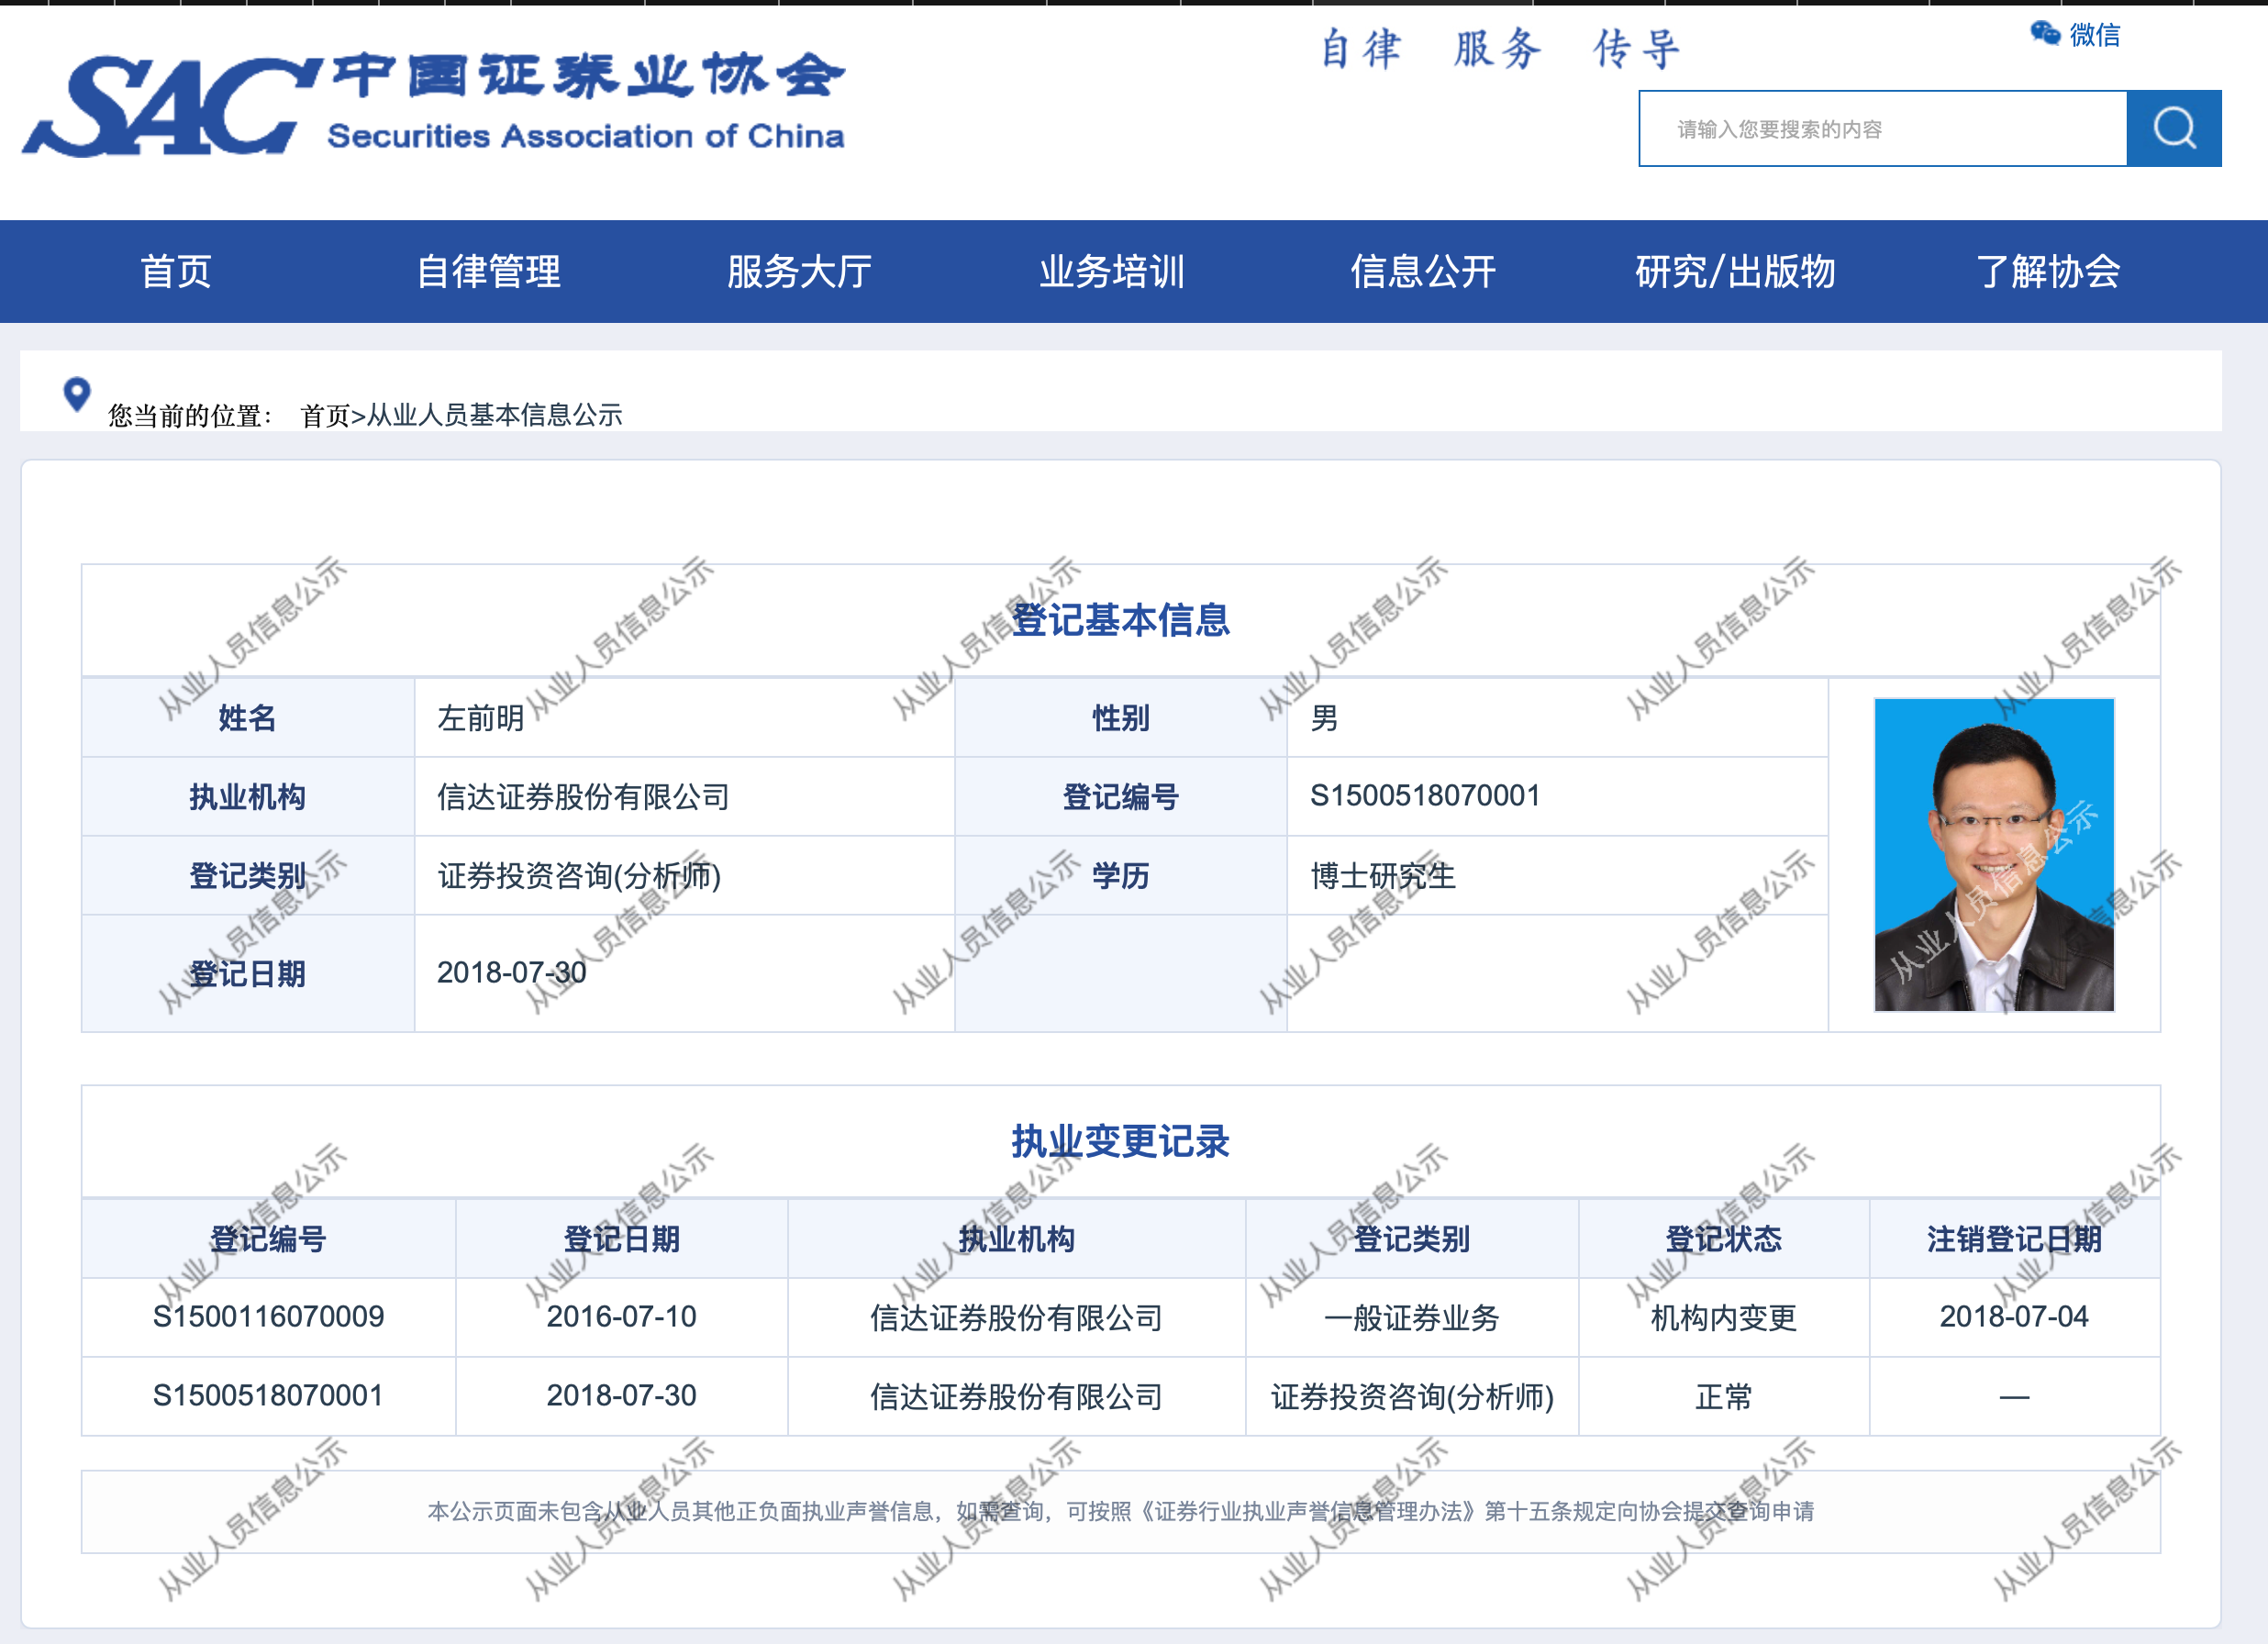This screenshot has width=2268, height=1644.
Task: Select 业务培训 in the navigation bar
Action: point(1111,272)
